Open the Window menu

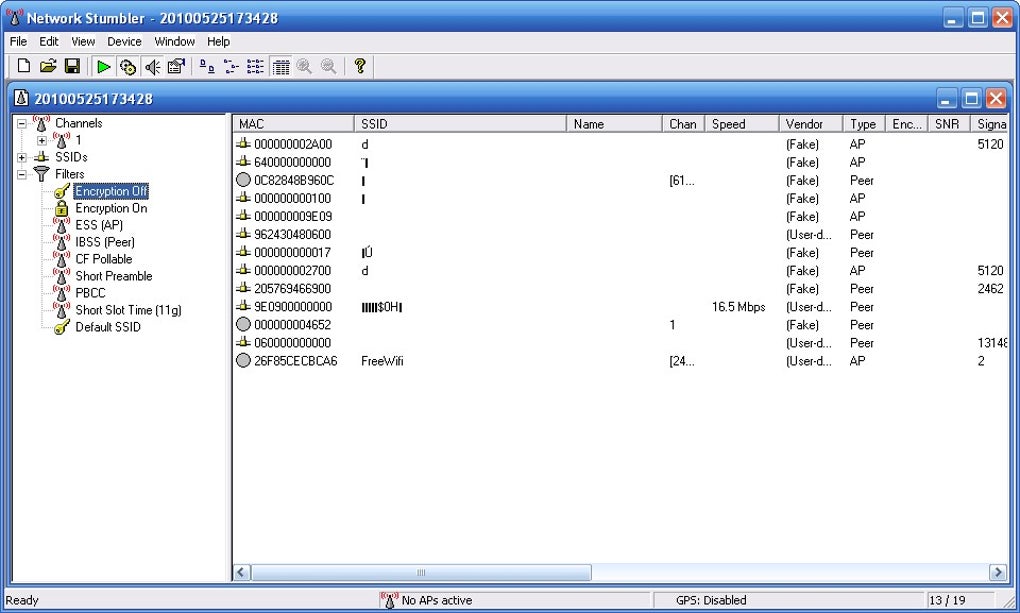click(174, 42)
